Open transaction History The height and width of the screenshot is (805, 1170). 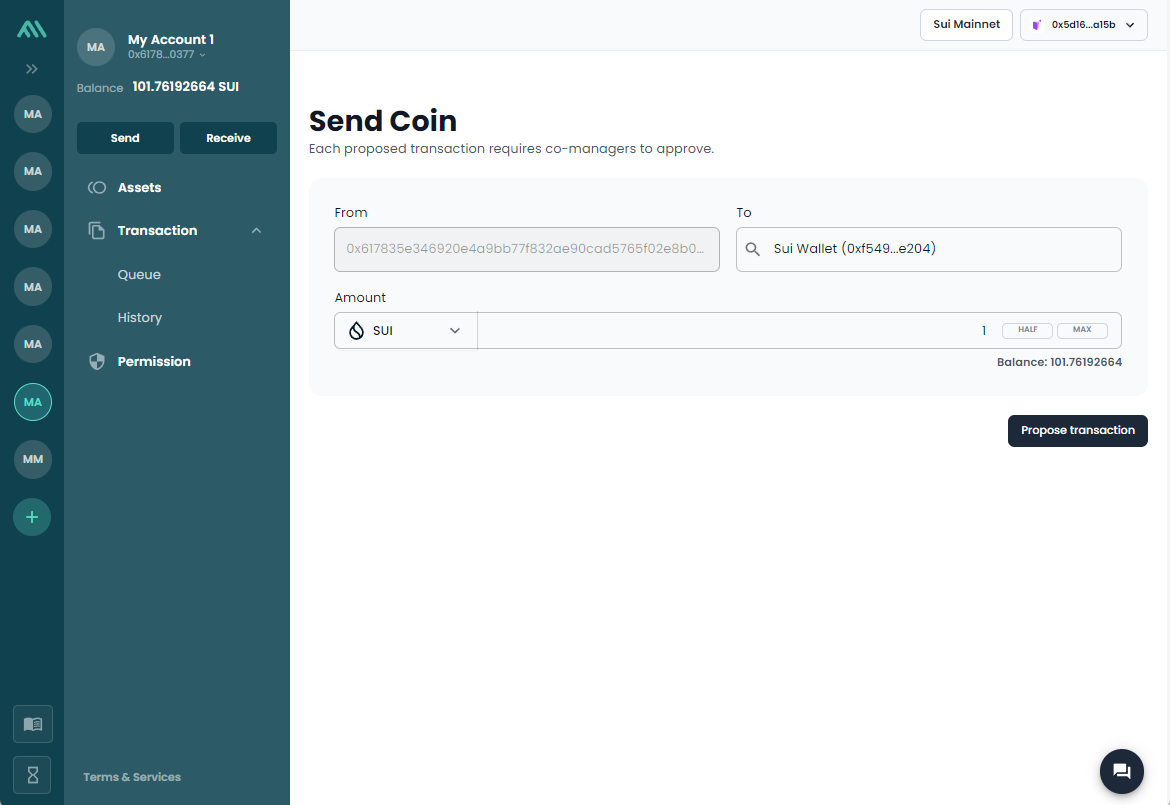coord(139,318)
